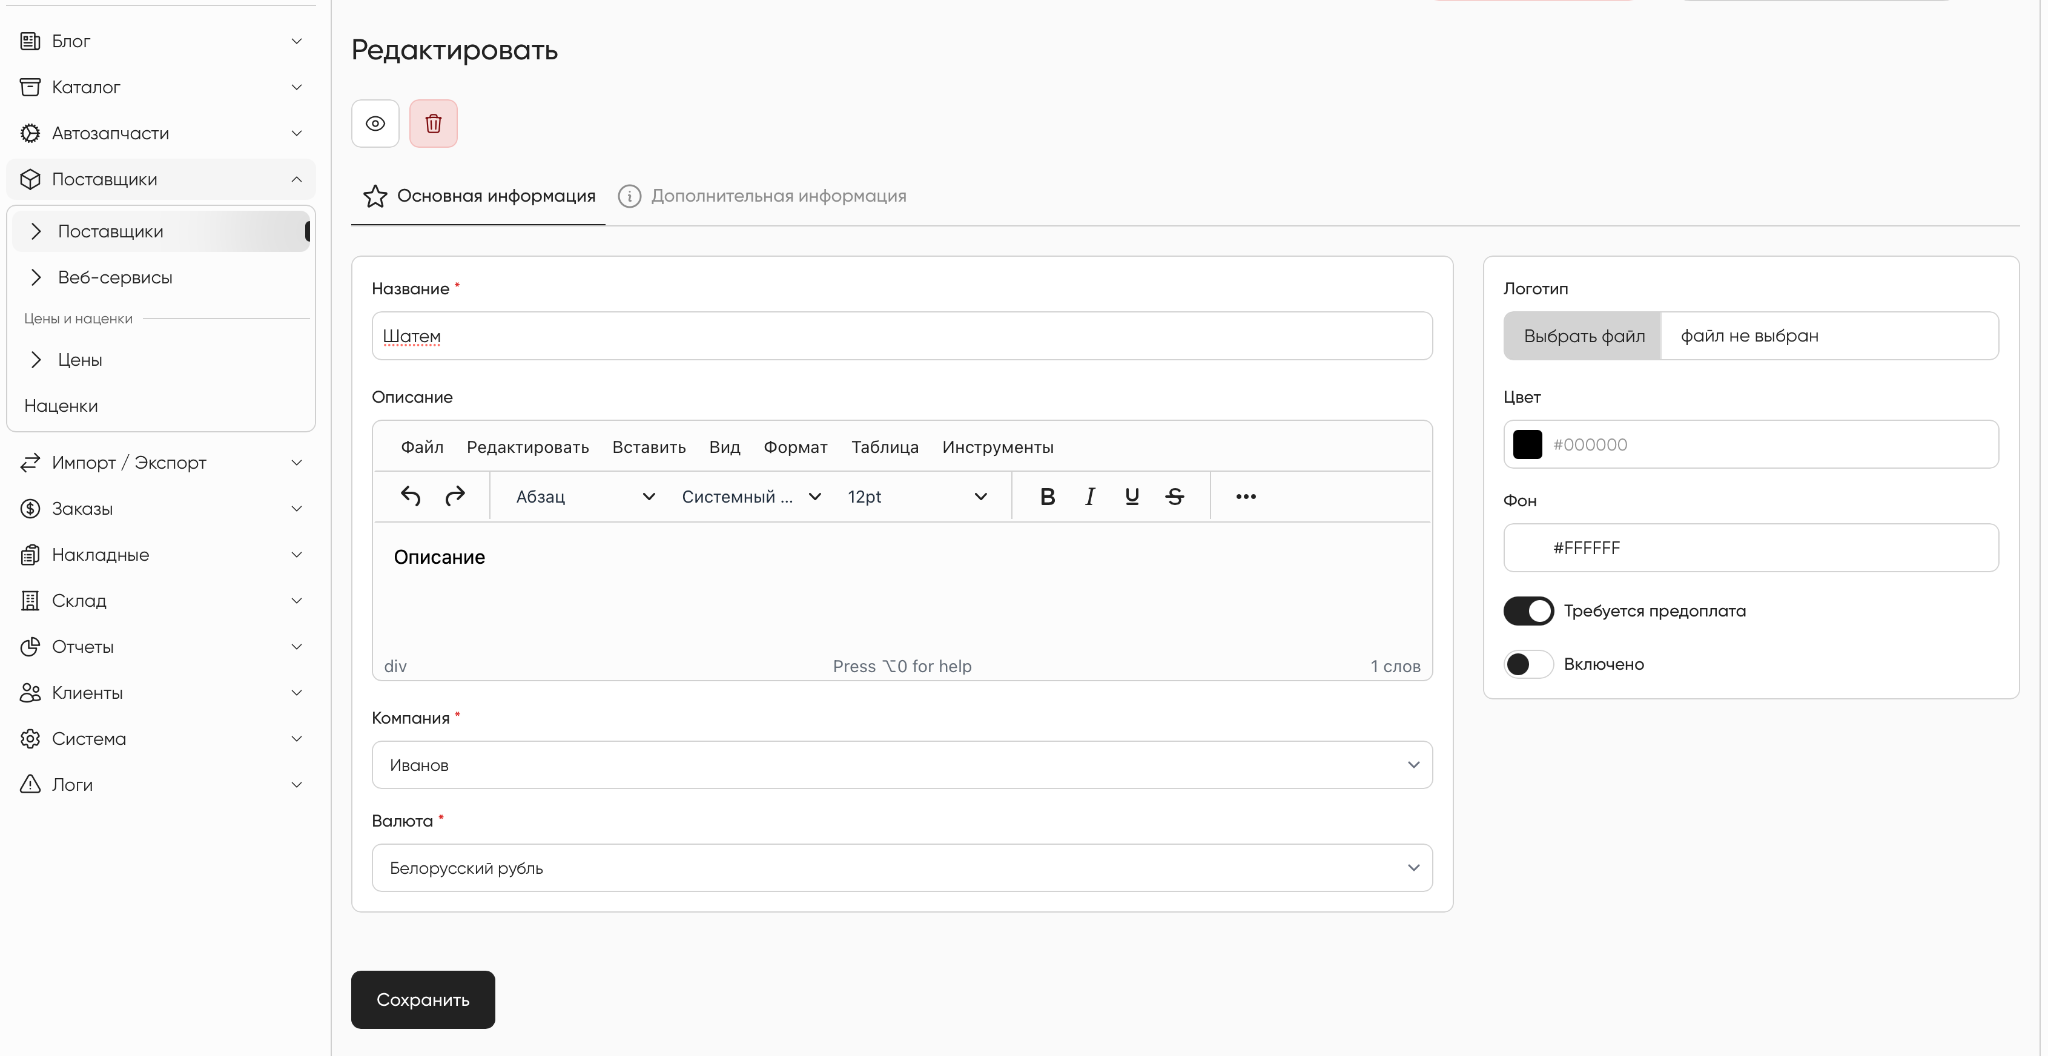Image resolution: width=2048 pixels, height=1056 pixels.
Task: Enable the Включено switch
Action: tap(1528, 664)
